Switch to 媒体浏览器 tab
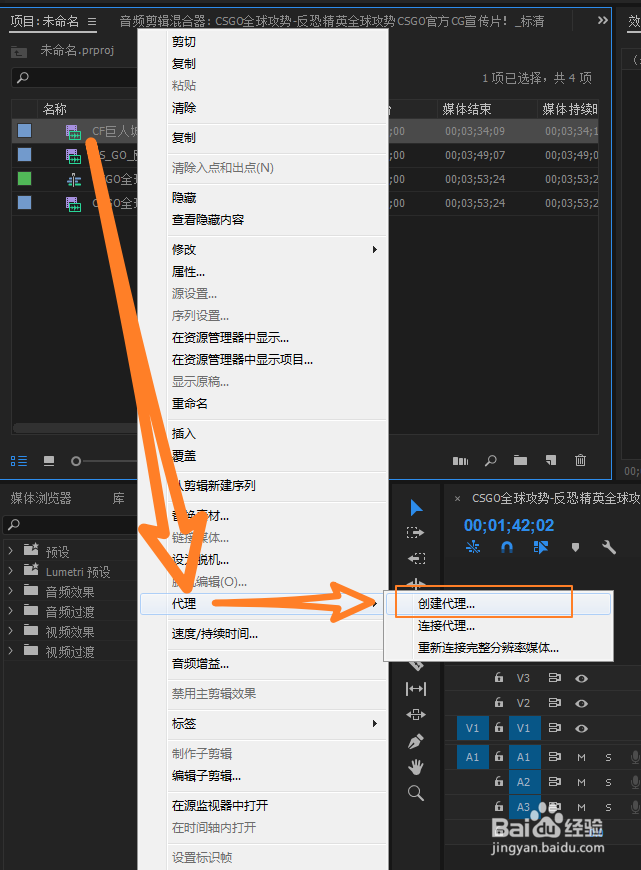This screenshot has width=641, height=870. tap(41, 498)
